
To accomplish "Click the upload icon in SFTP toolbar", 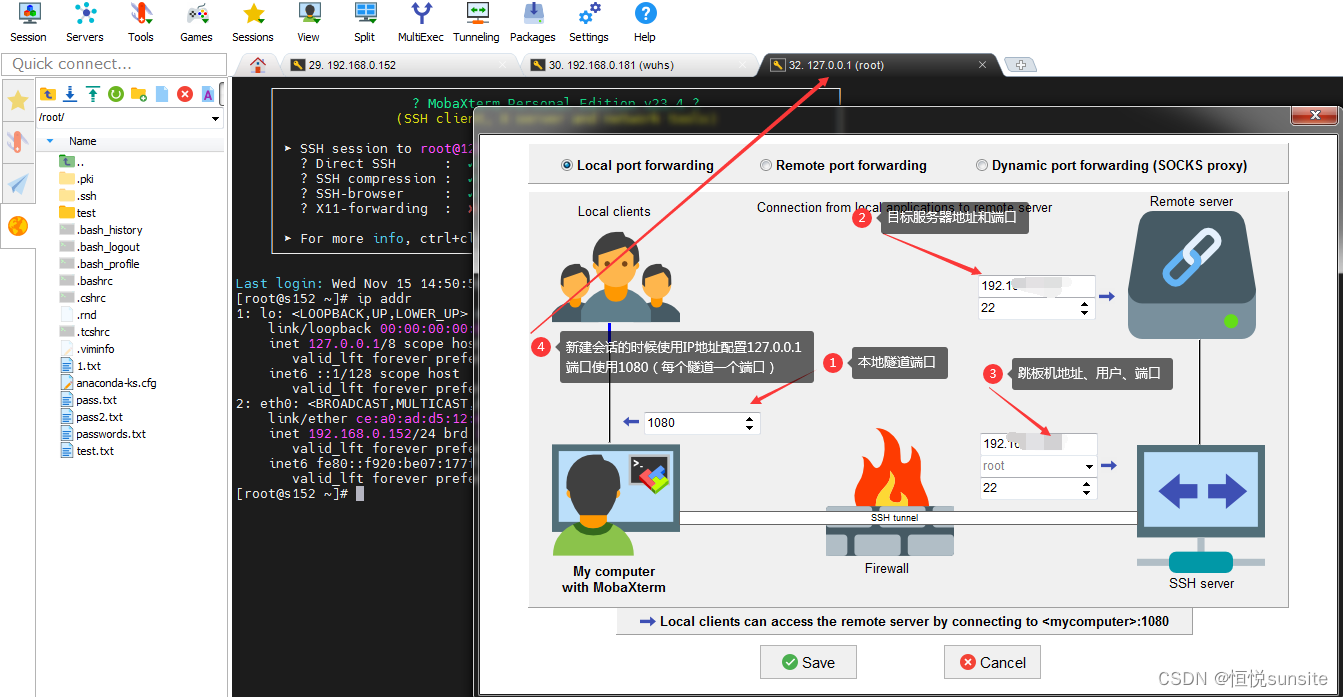I will 93,94.
